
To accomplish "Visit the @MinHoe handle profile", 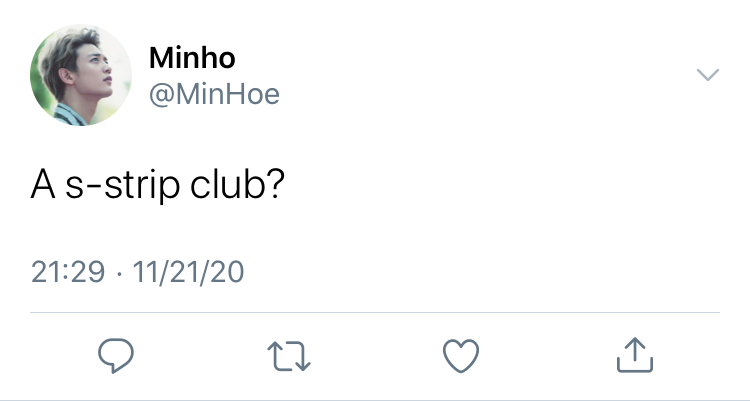I will click(214, 94).
